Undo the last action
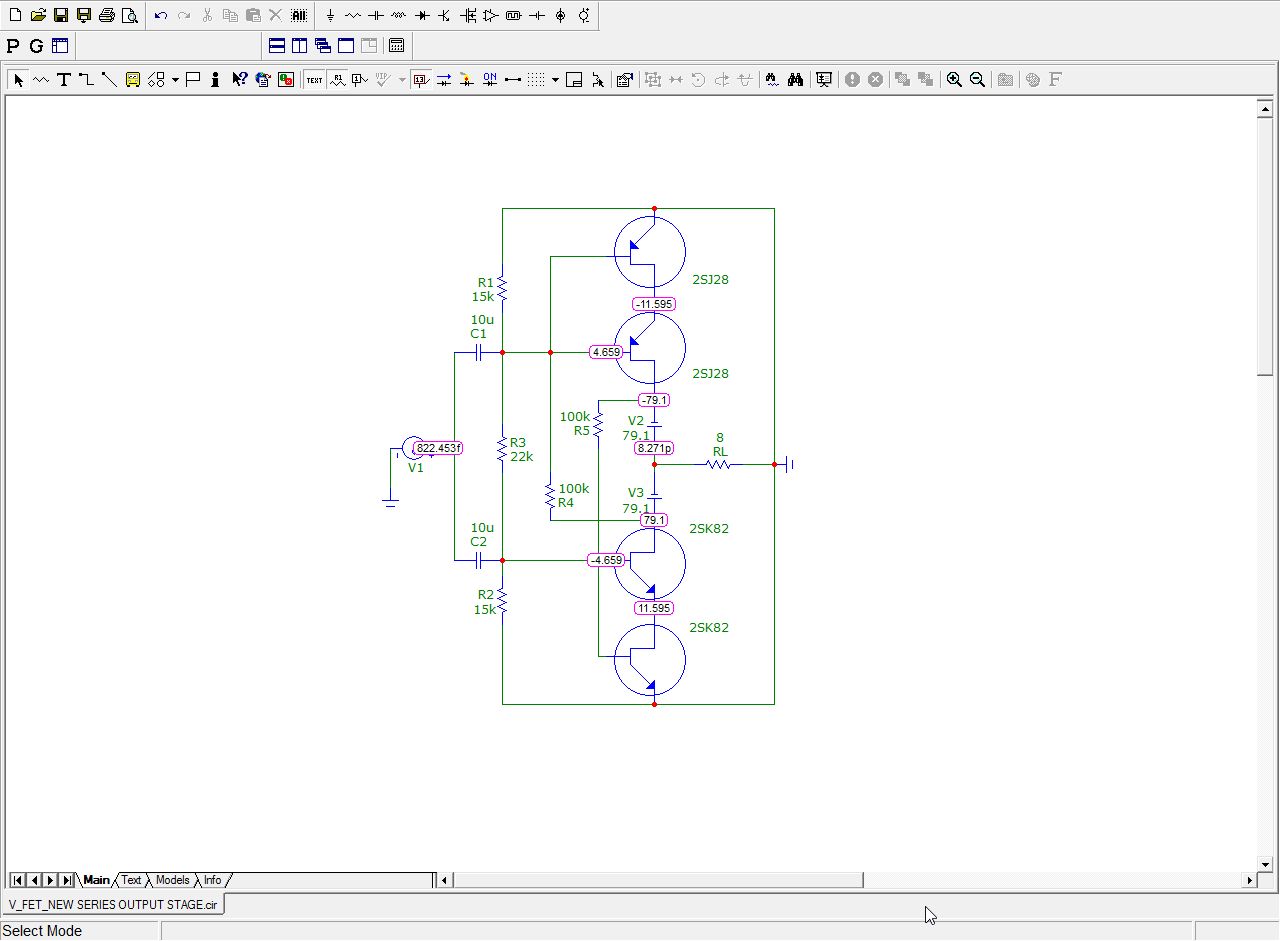The width and height of the screenshot is (1280, 941). click(x=161, y=16)
